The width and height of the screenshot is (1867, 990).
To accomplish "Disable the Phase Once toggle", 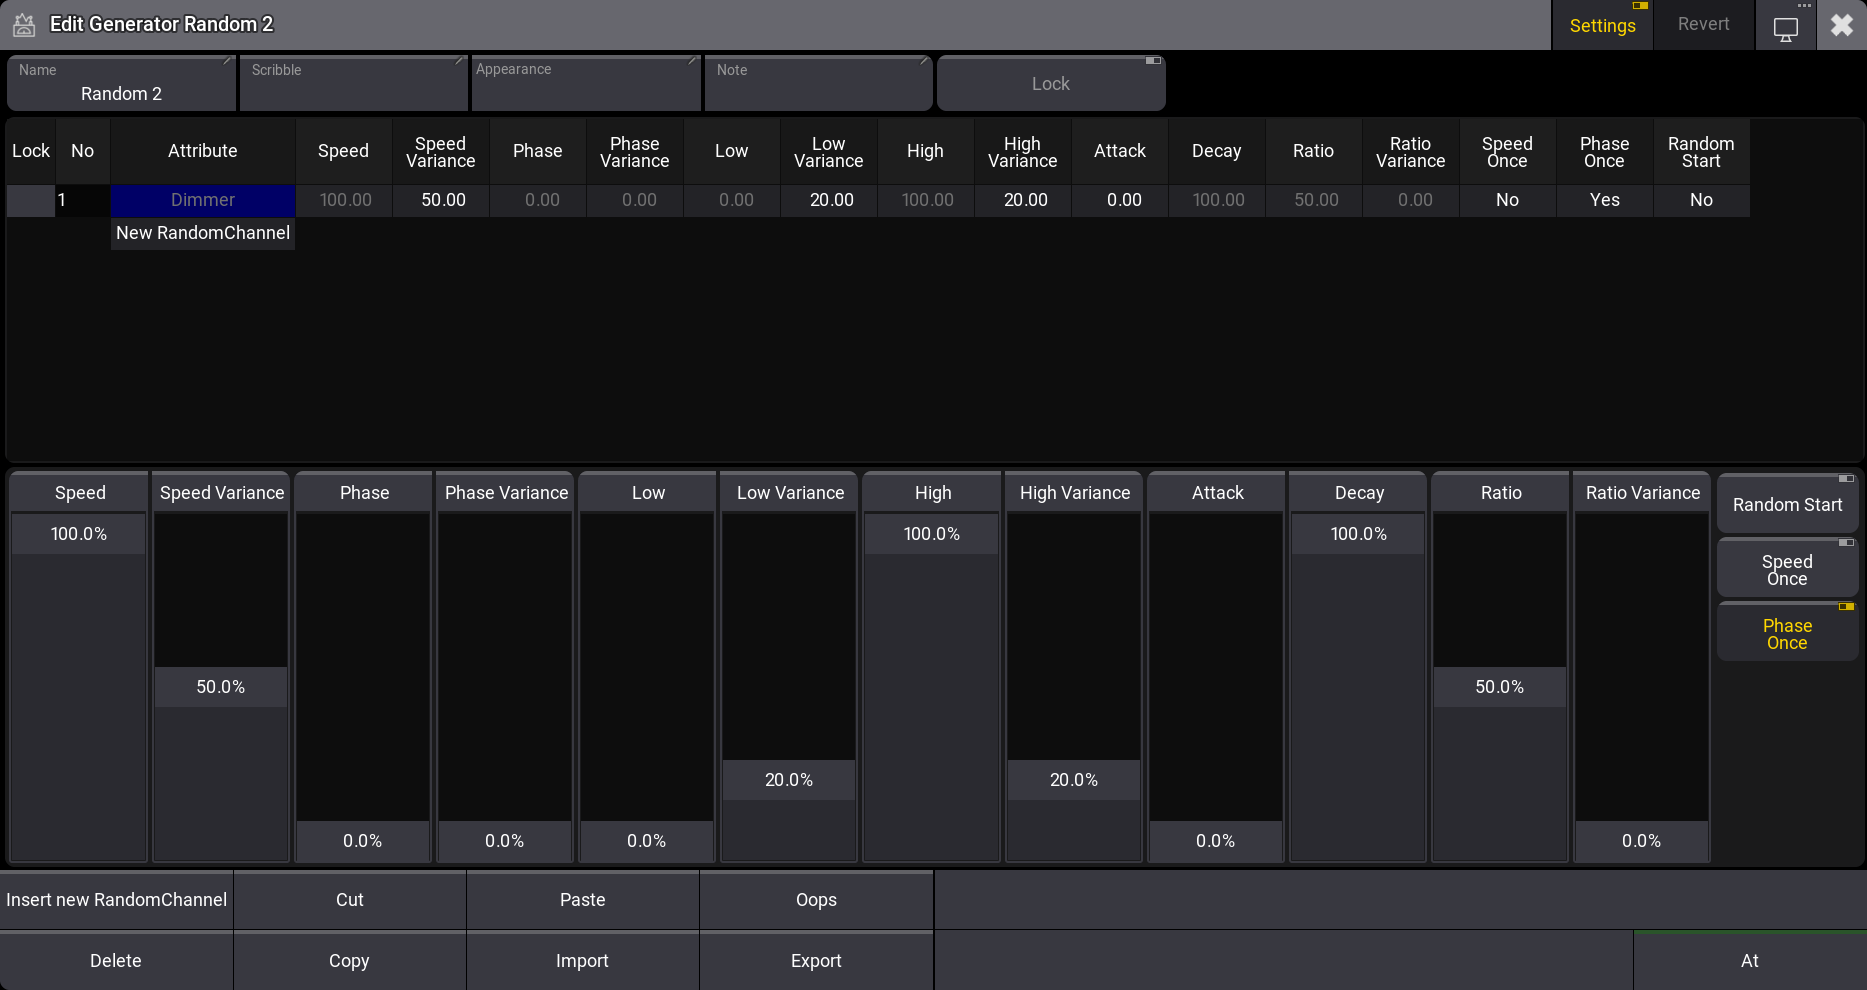I will (x=1787, y=633).
